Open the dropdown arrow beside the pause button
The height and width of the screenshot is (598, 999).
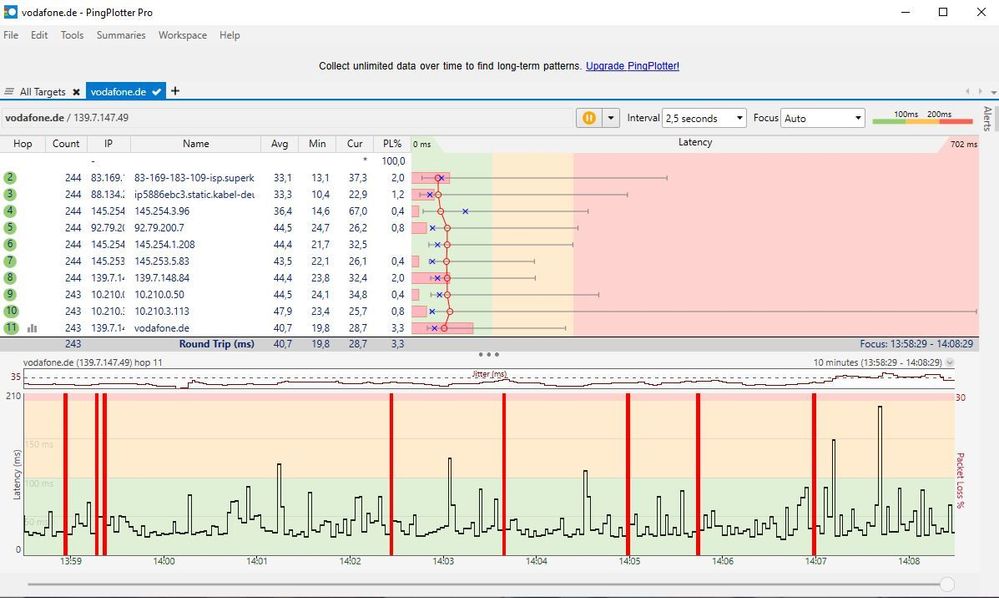coord(611,118)
